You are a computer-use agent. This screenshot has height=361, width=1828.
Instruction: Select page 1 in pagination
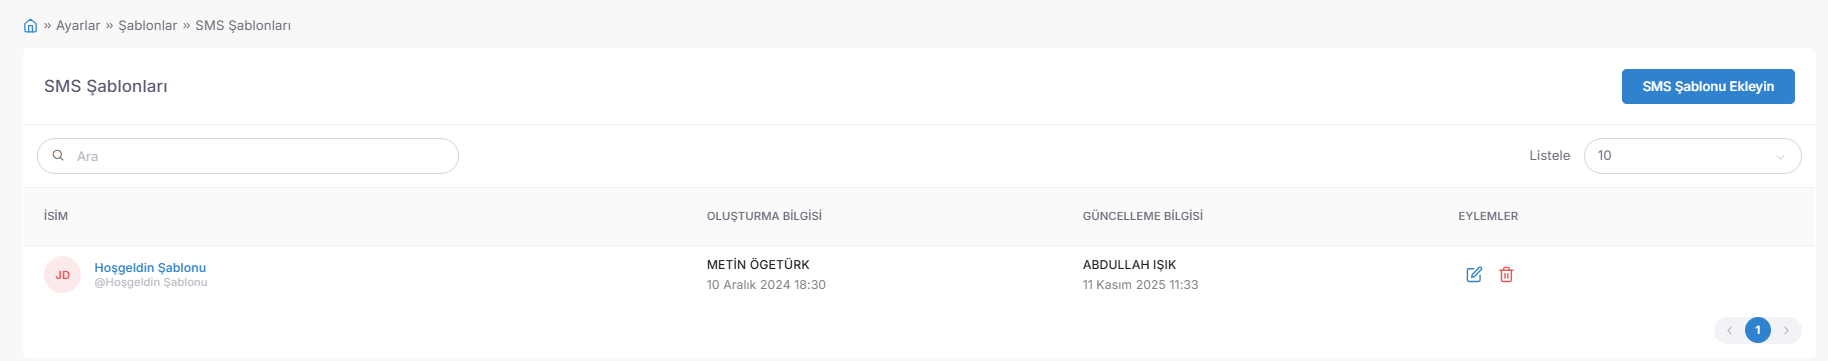pyautogui.click(x=1758, y=330)
